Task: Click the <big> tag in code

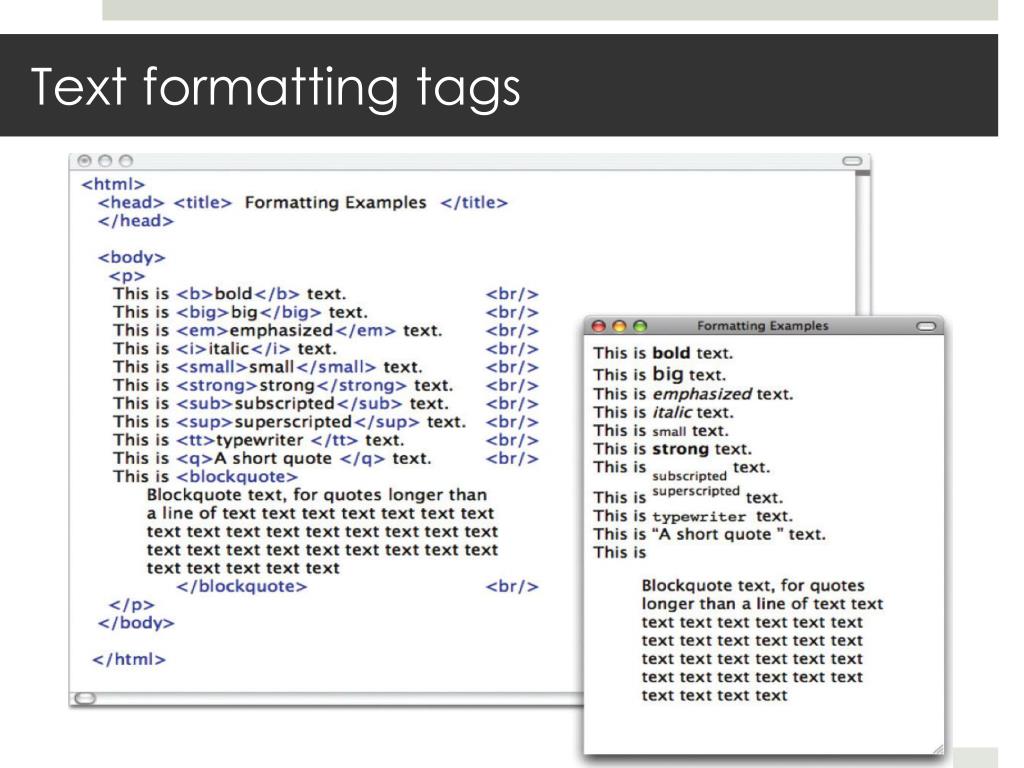Action: click(x=204, y=312)
